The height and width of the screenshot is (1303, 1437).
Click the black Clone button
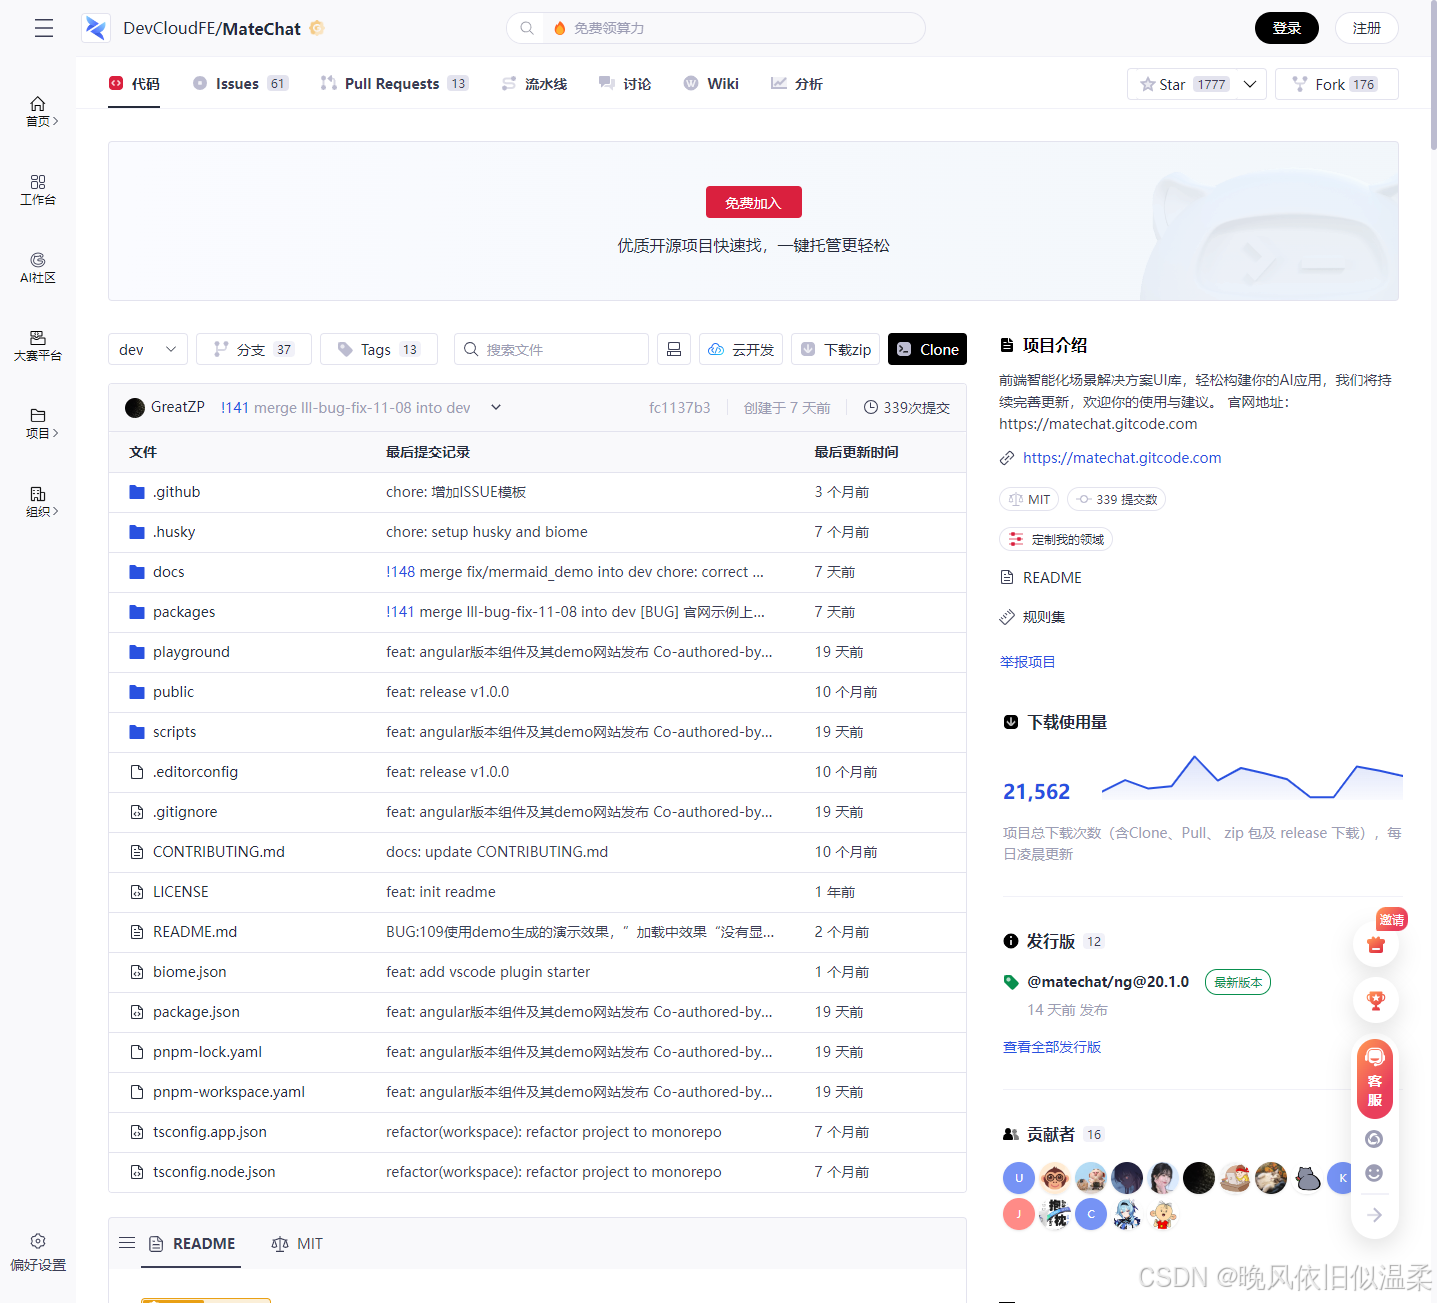pos(928,349)
